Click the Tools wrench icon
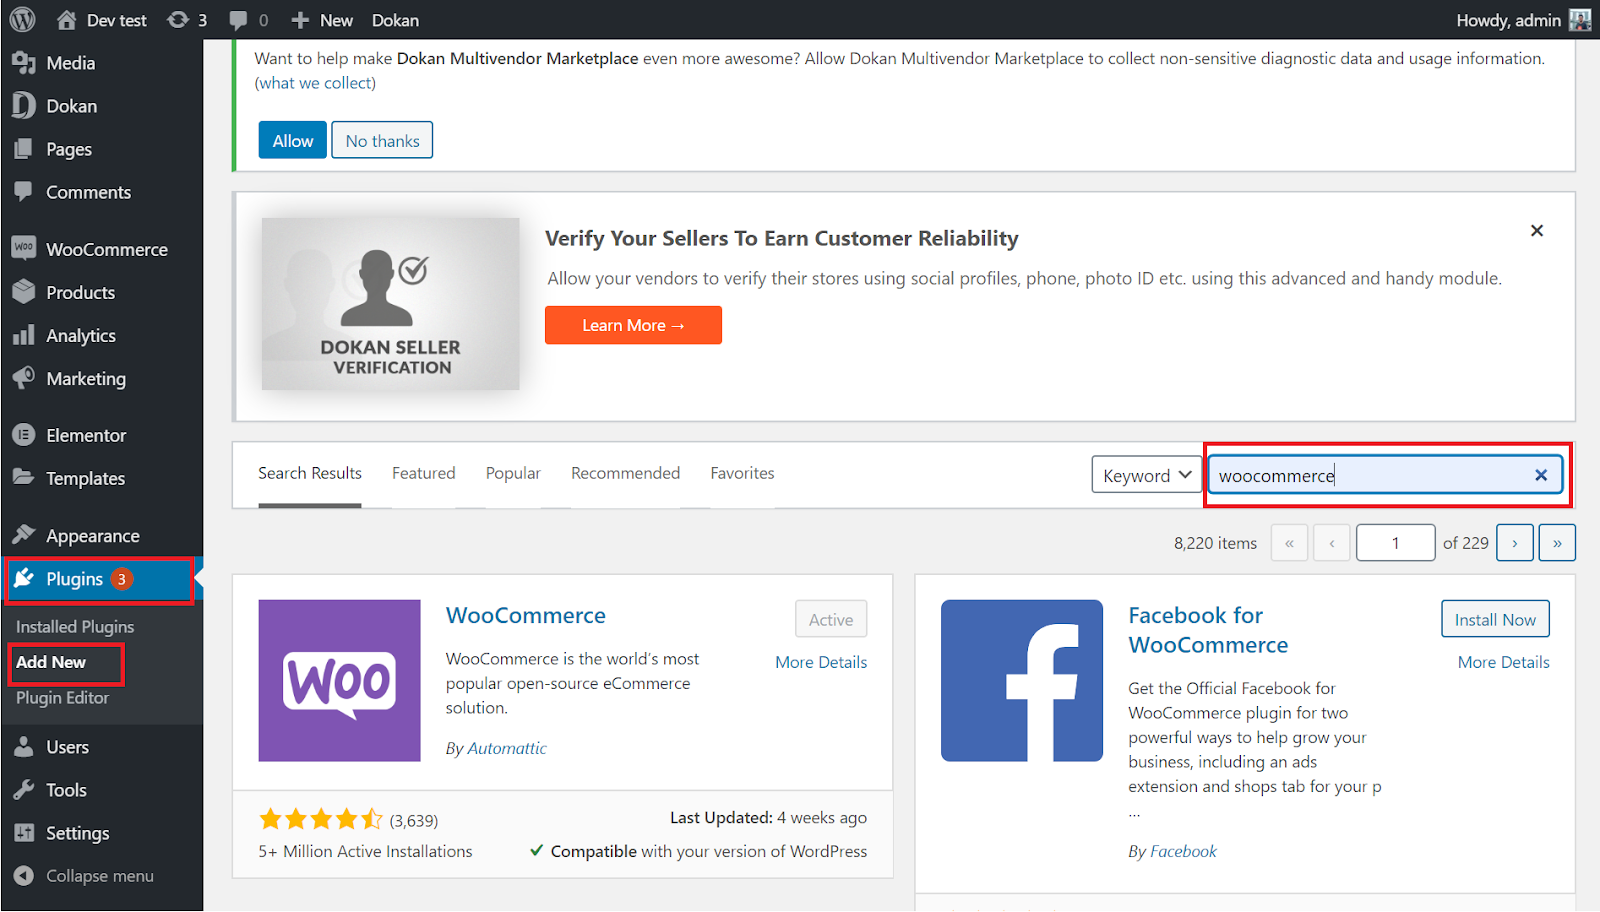1600x912 pixels. [24, 790]
